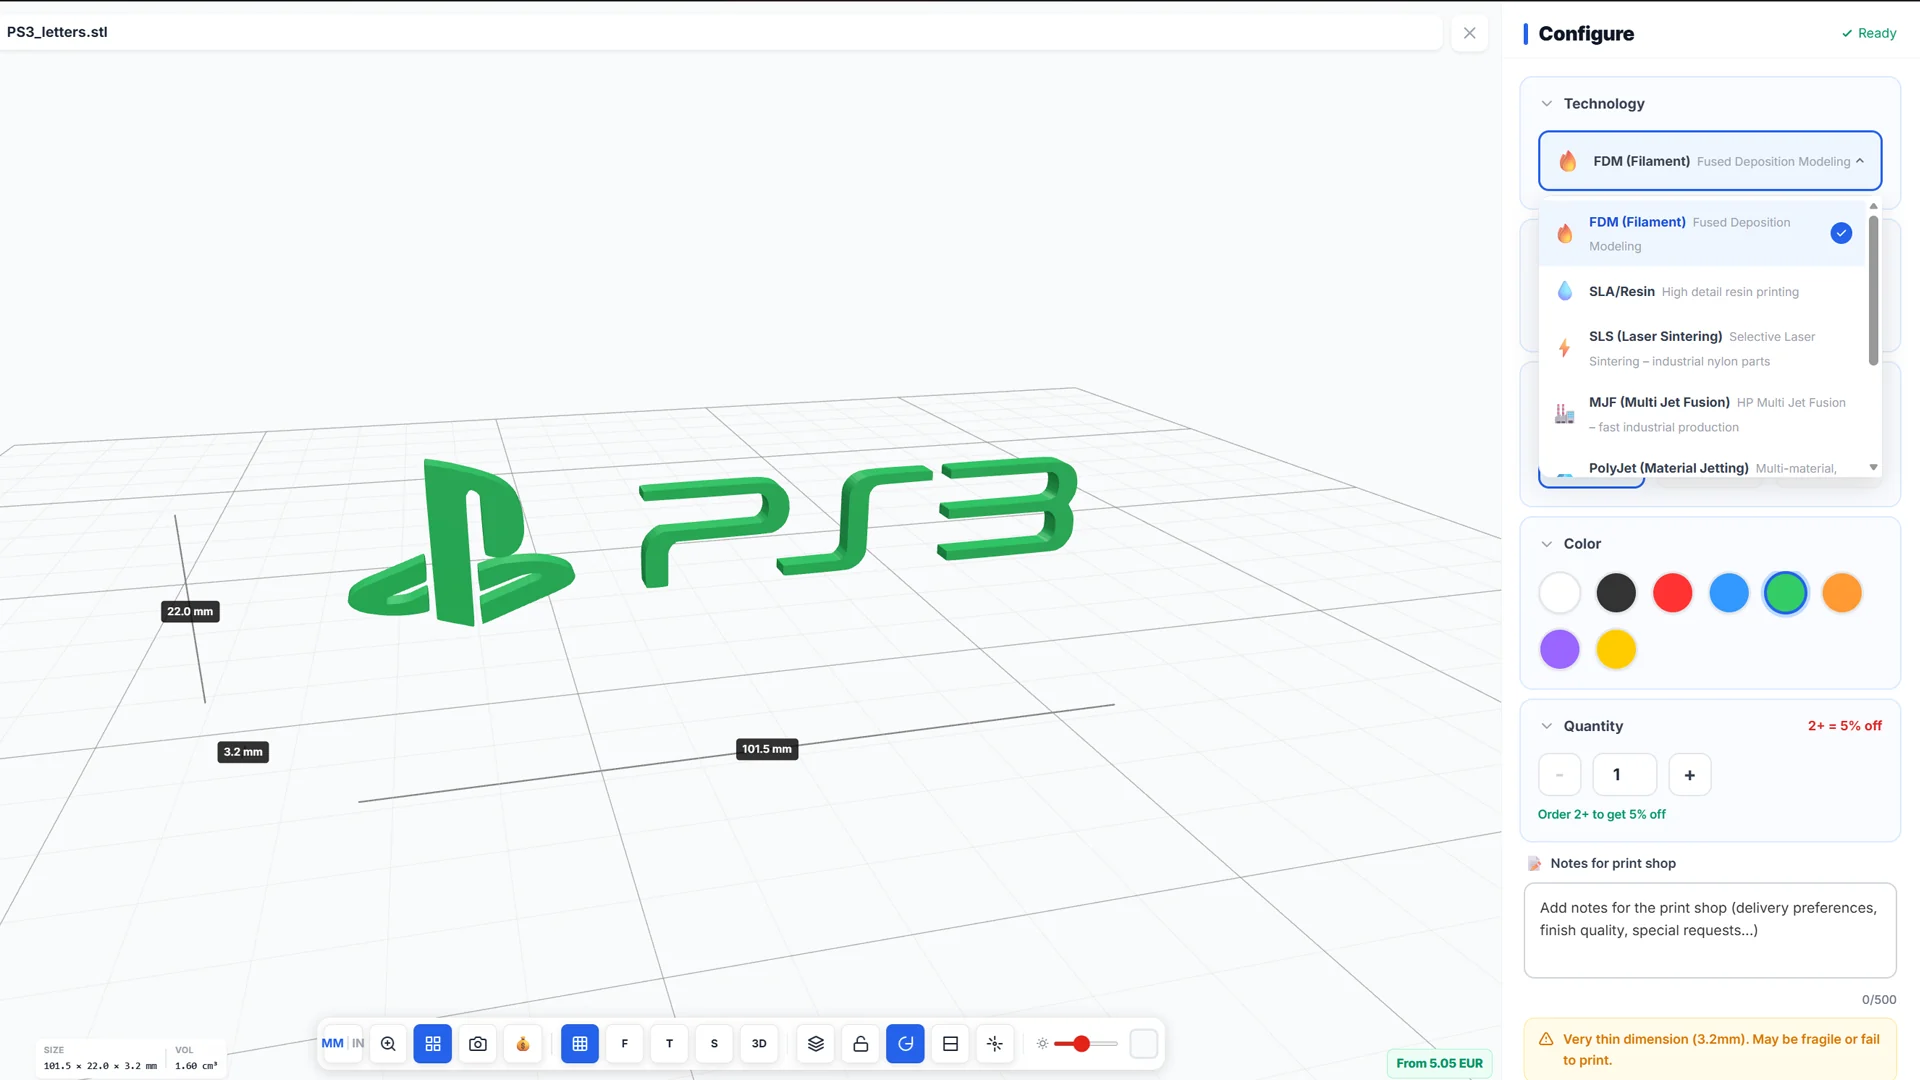1920x1080 pixels.
Task: Take a screenshot with the camera icon
Action: [478, 1043]
